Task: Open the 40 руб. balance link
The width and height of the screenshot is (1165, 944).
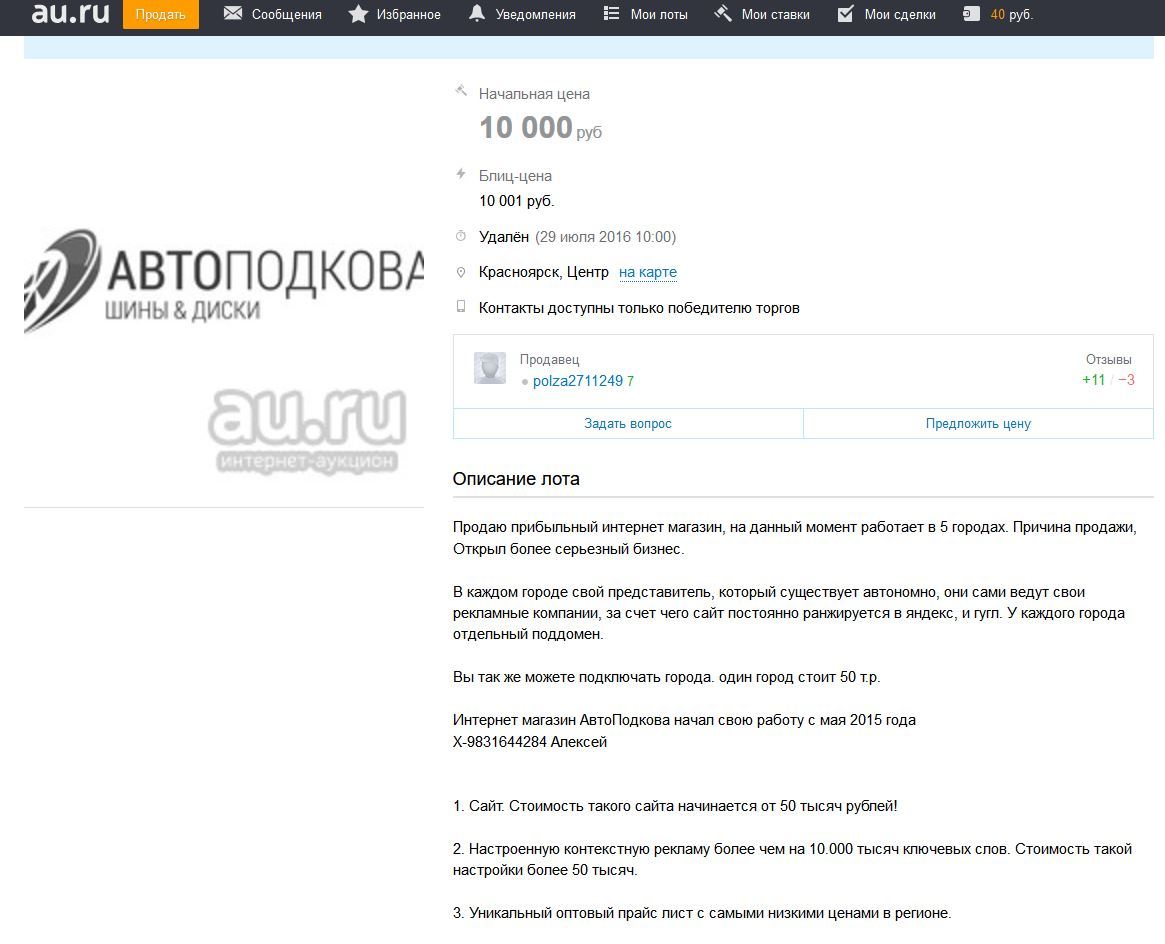Action: pos(1012,14)
